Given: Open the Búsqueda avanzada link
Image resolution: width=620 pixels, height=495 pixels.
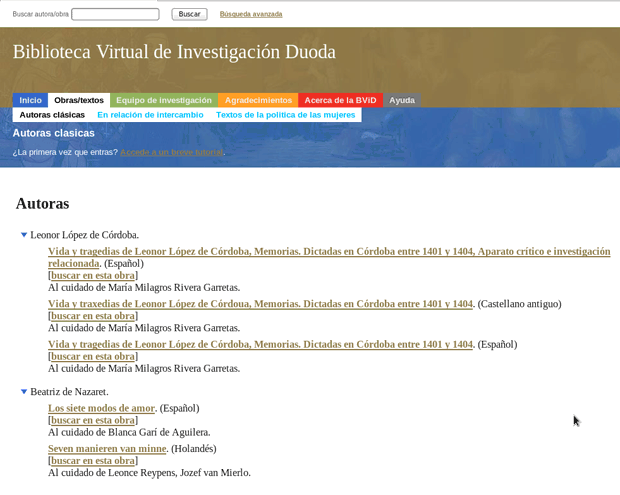Looking at the screenshot, I should 250,14.
